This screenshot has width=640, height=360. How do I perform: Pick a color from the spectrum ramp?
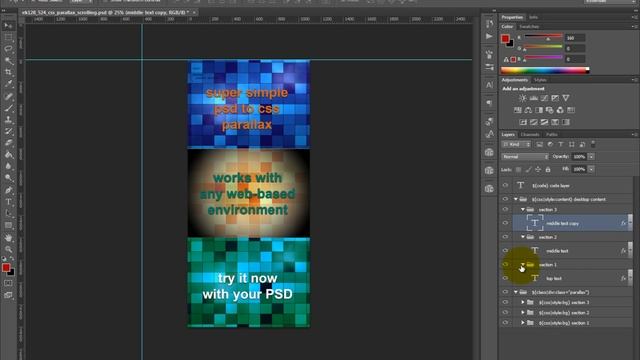point(545,71)
